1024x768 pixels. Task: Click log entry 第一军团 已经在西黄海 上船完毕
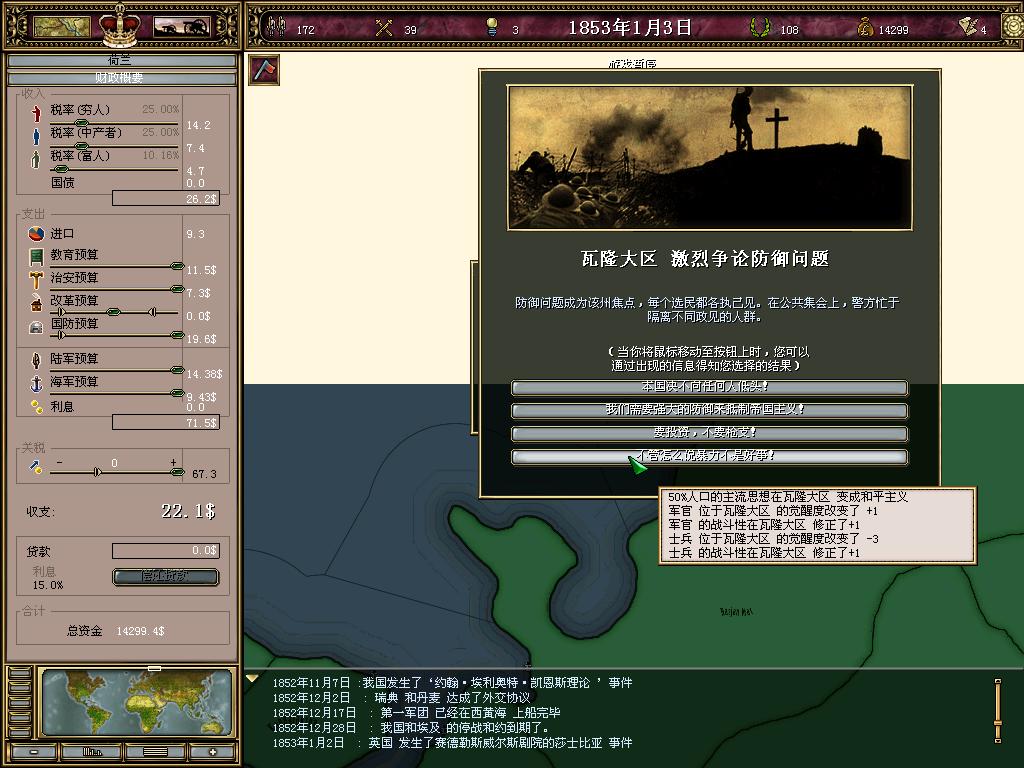tap(416, 713)
